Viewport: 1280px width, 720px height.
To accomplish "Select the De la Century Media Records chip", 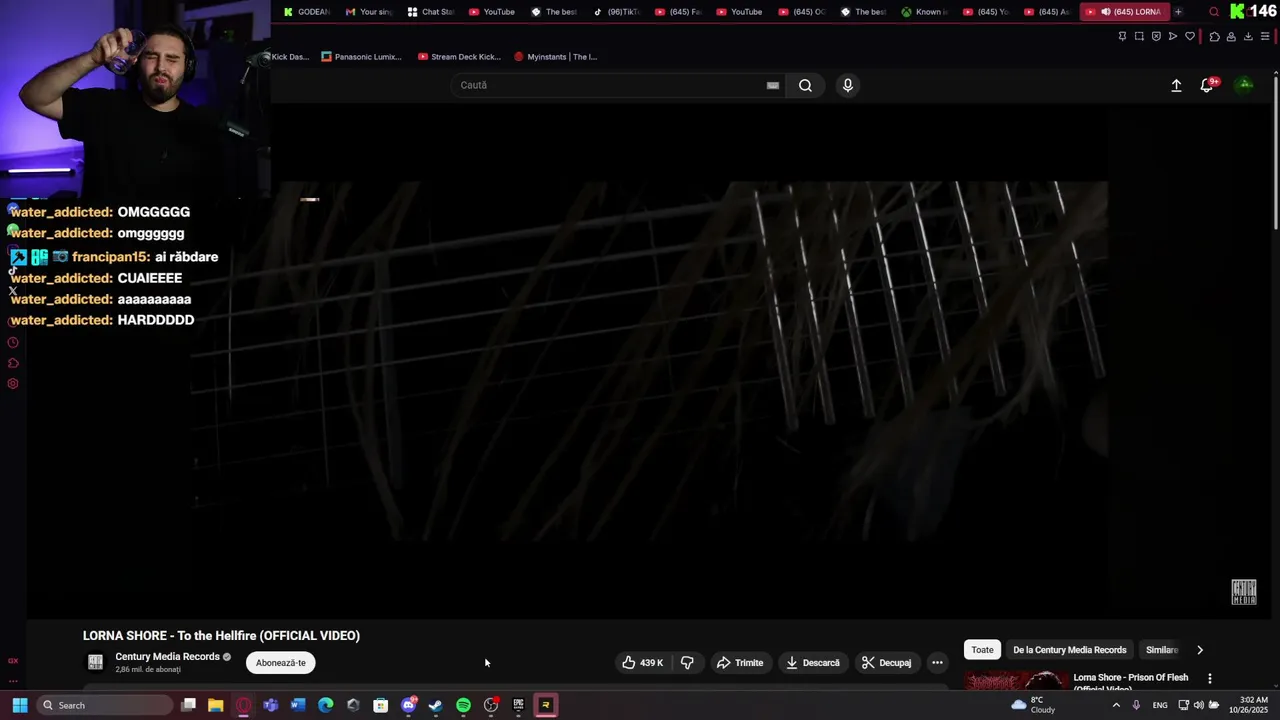I will (1070, 650).
